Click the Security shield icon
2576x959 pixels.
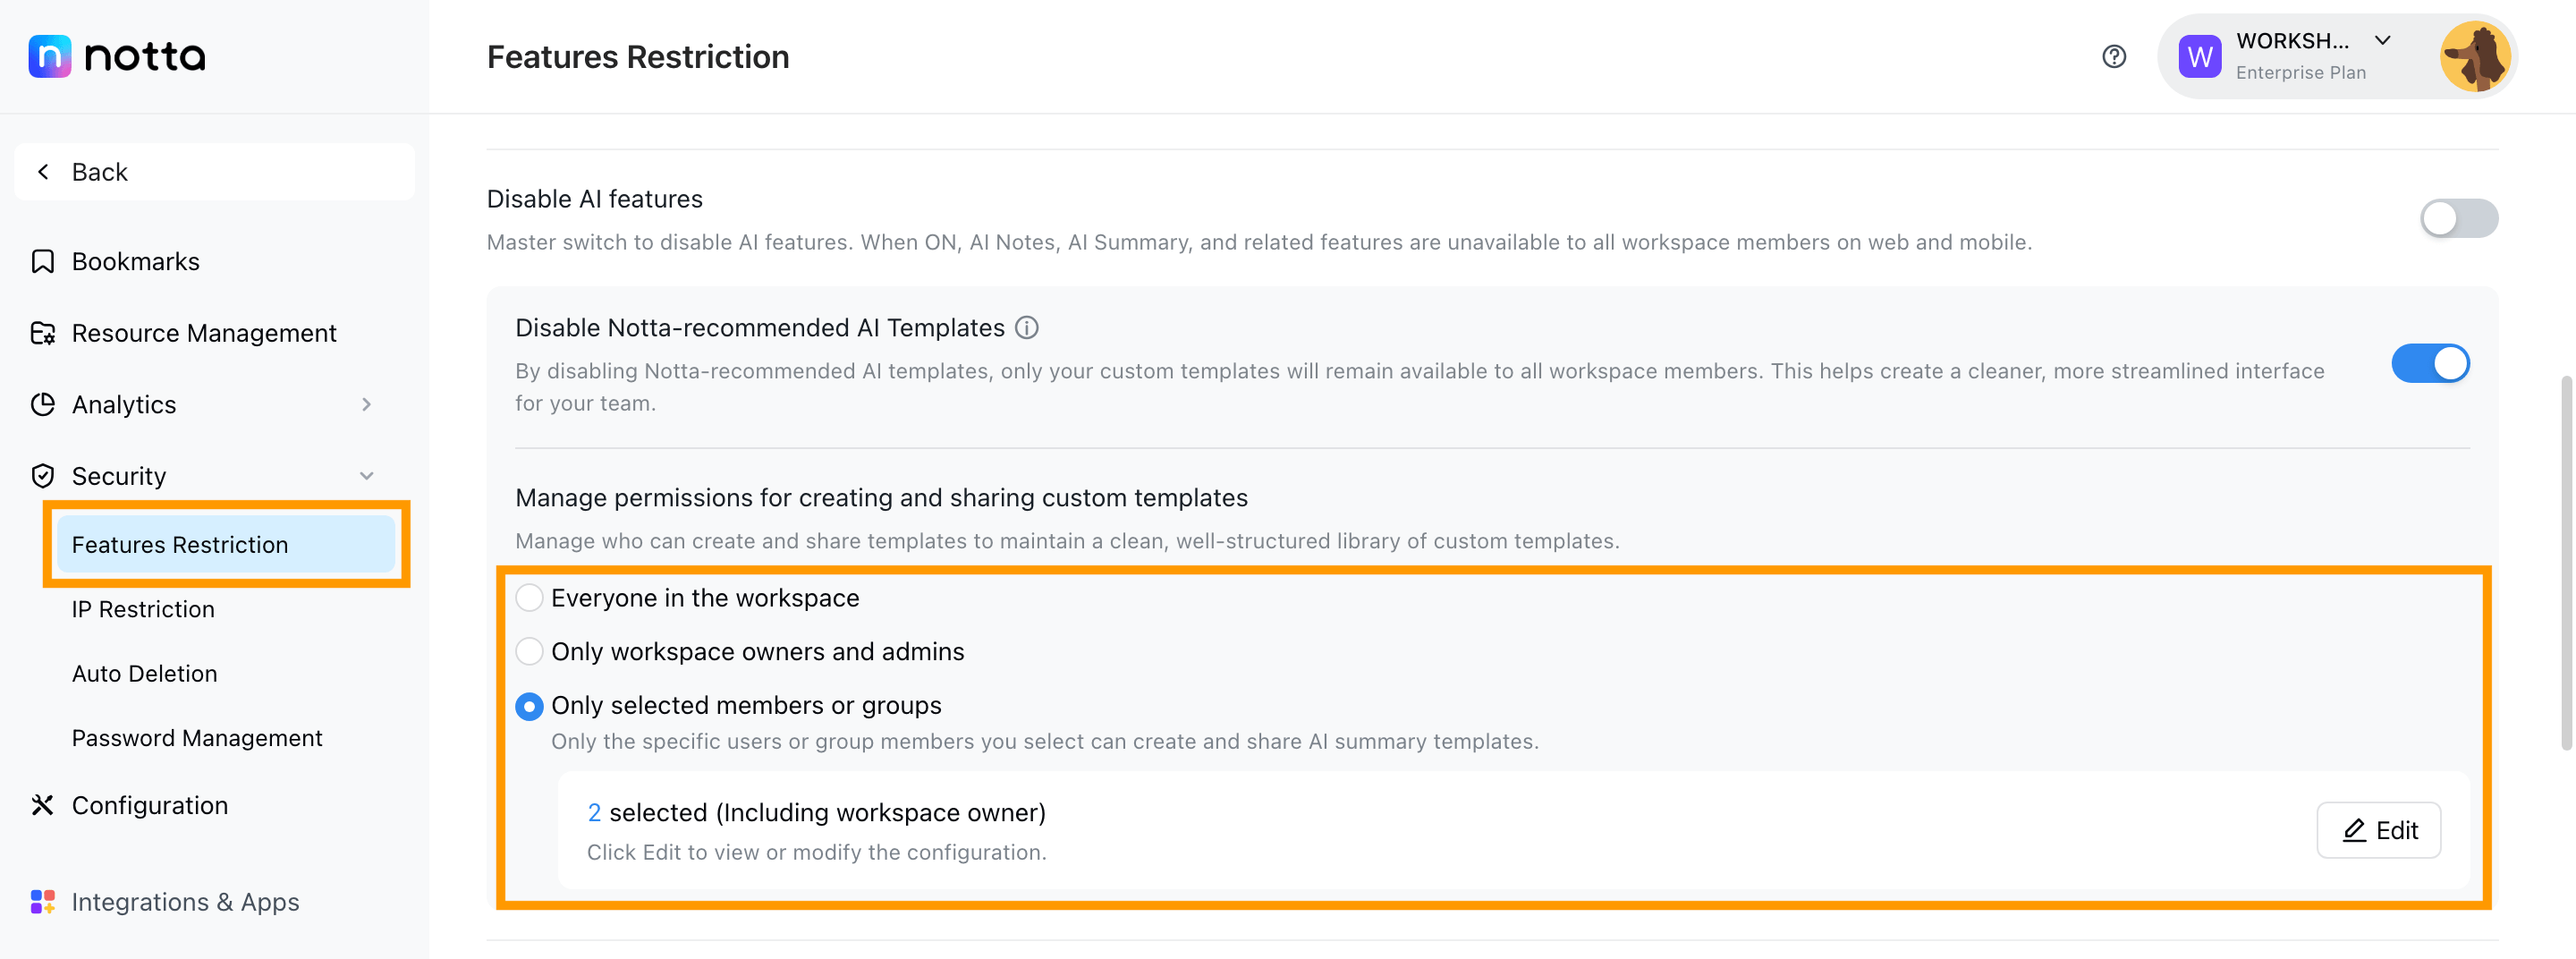tap(42, 476)
